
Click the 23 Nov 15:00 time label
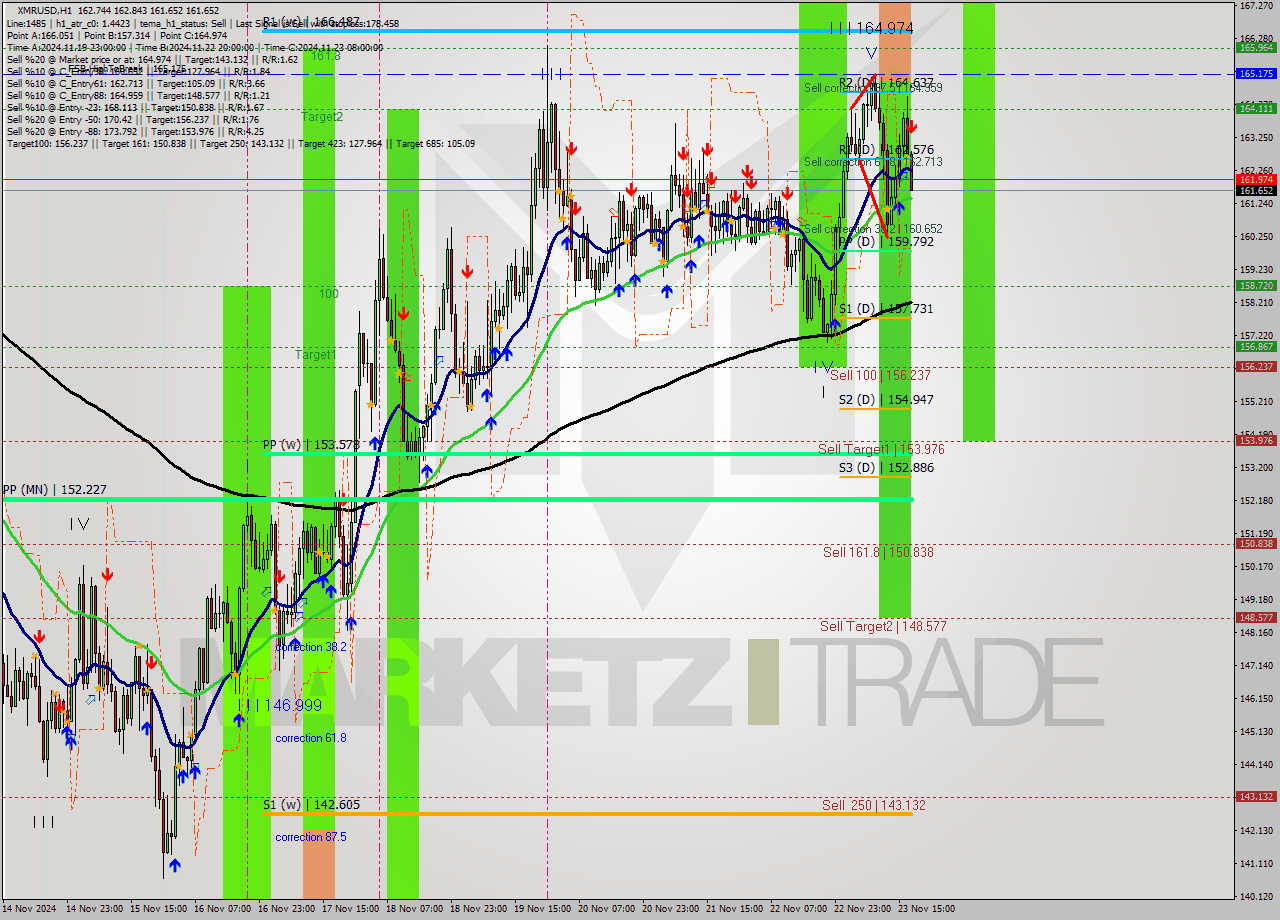[926, 909]
